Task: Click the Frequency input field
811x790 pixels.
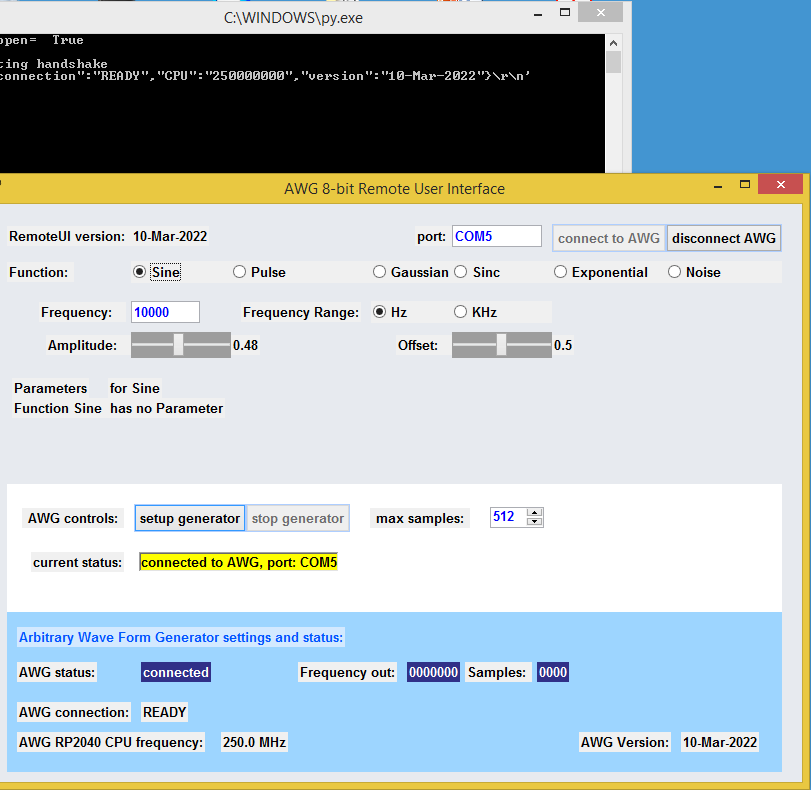Action: [165, 312]
